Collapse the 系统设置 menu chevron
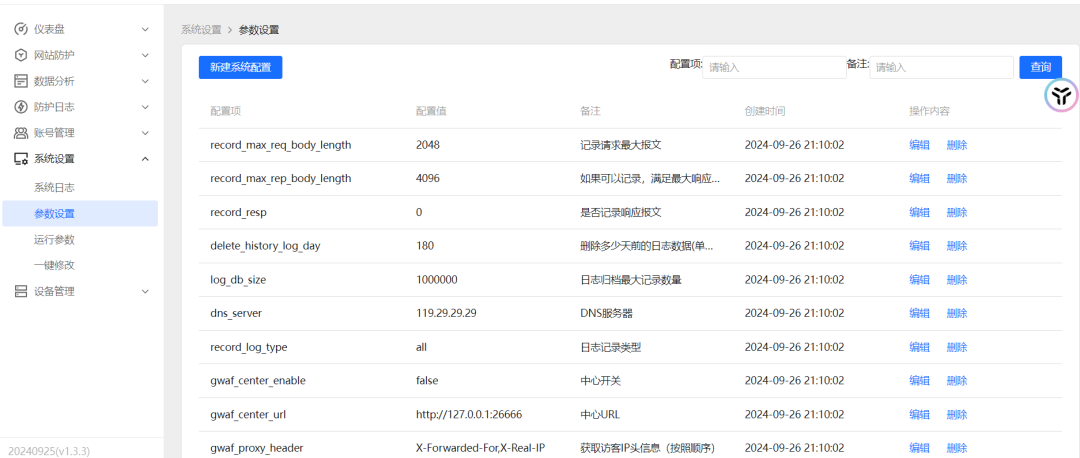Image resolution: width=1080 pixels, height=458 pixels. (x=145, y=159)
